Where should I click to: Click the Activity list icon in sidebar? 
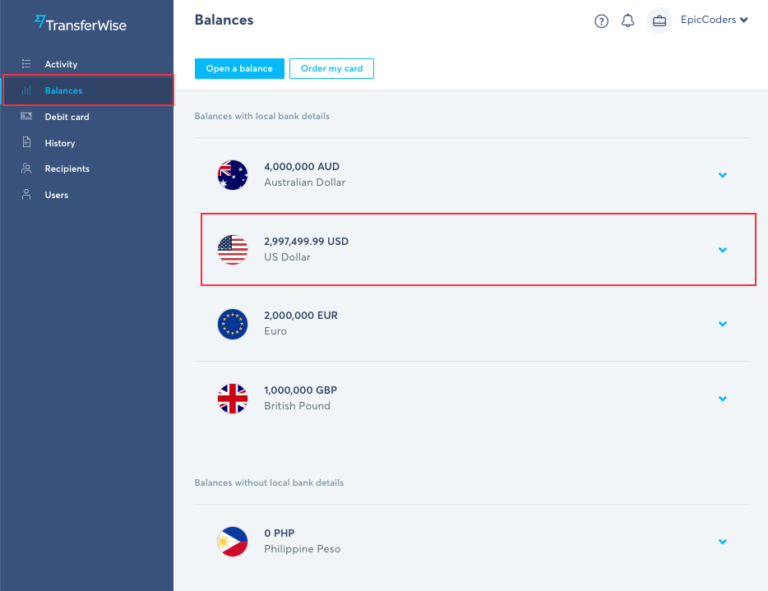[x=26, y=64]
